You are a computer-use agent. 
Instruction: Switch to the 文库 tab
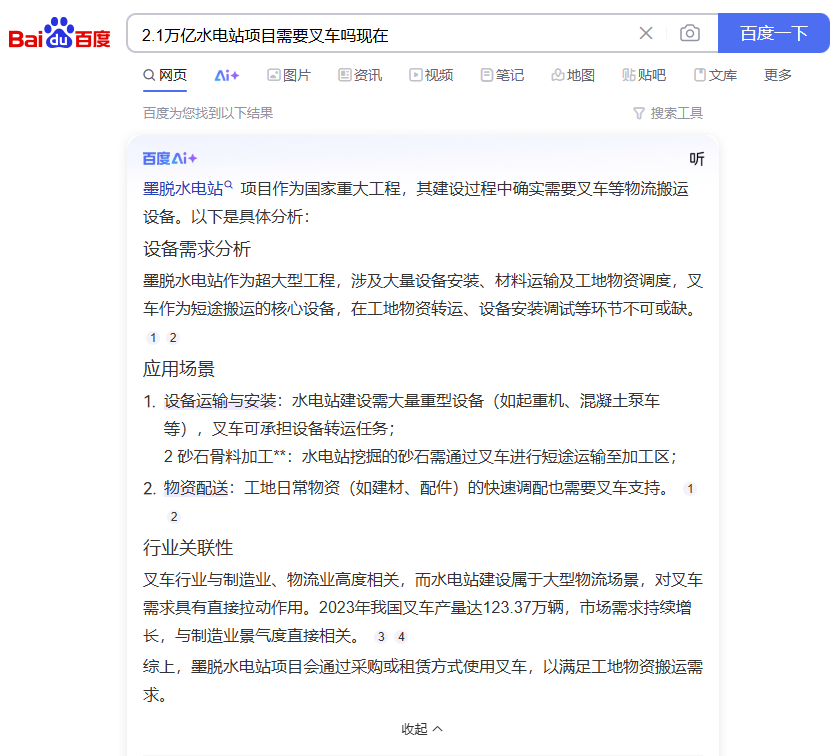pyautogui.click(x=715, y=75)
